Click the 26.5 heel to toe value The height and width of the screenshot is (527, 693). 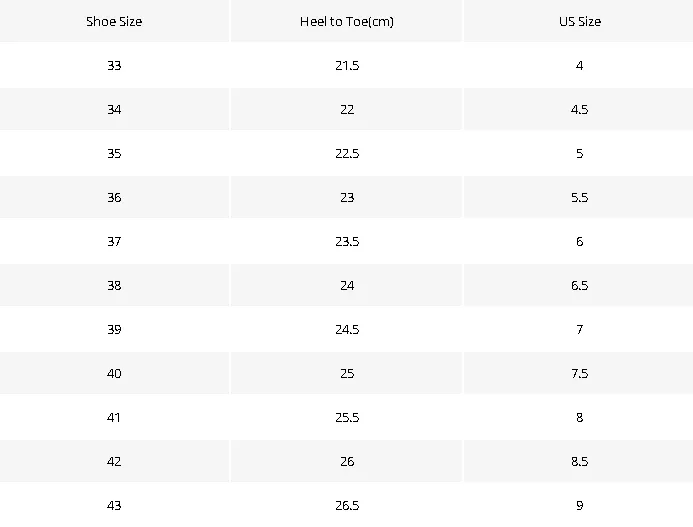347,505
